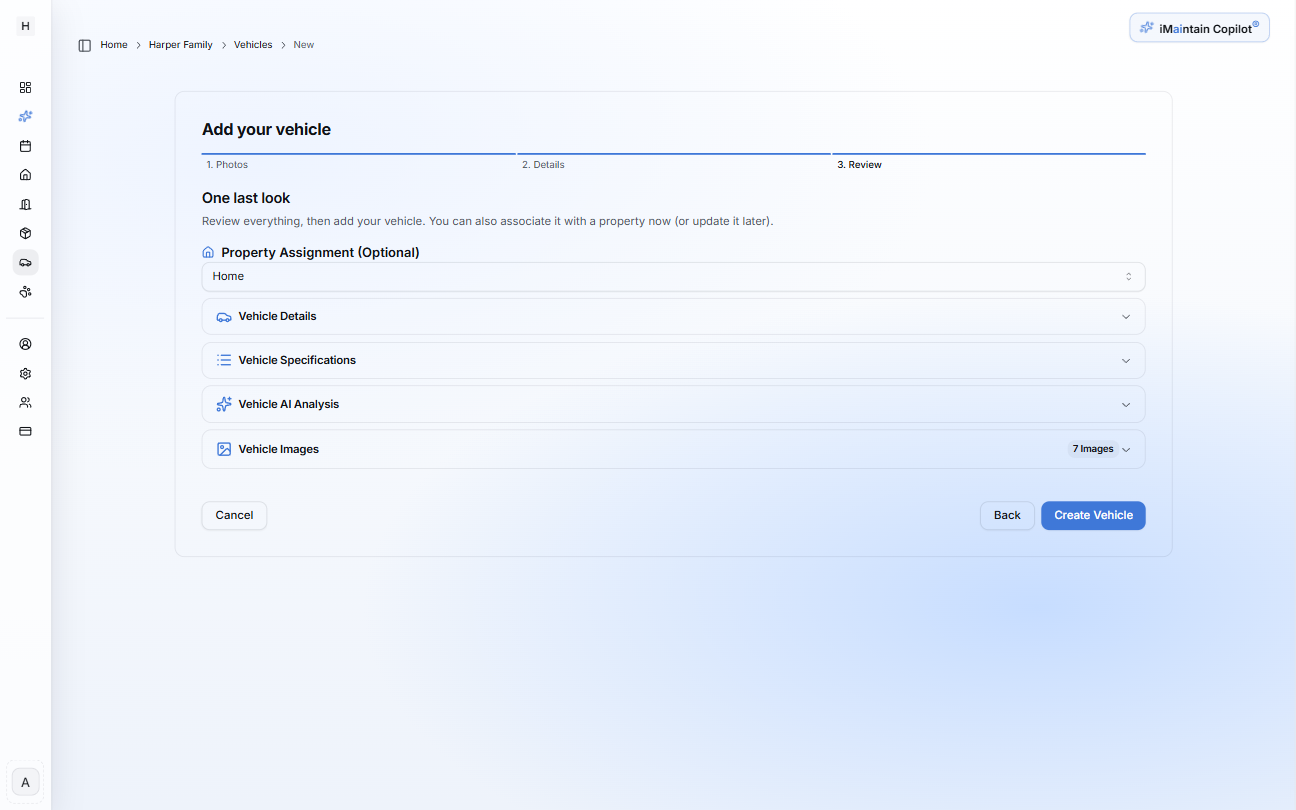Click the box package icon in sidebar

pos(26,233)
